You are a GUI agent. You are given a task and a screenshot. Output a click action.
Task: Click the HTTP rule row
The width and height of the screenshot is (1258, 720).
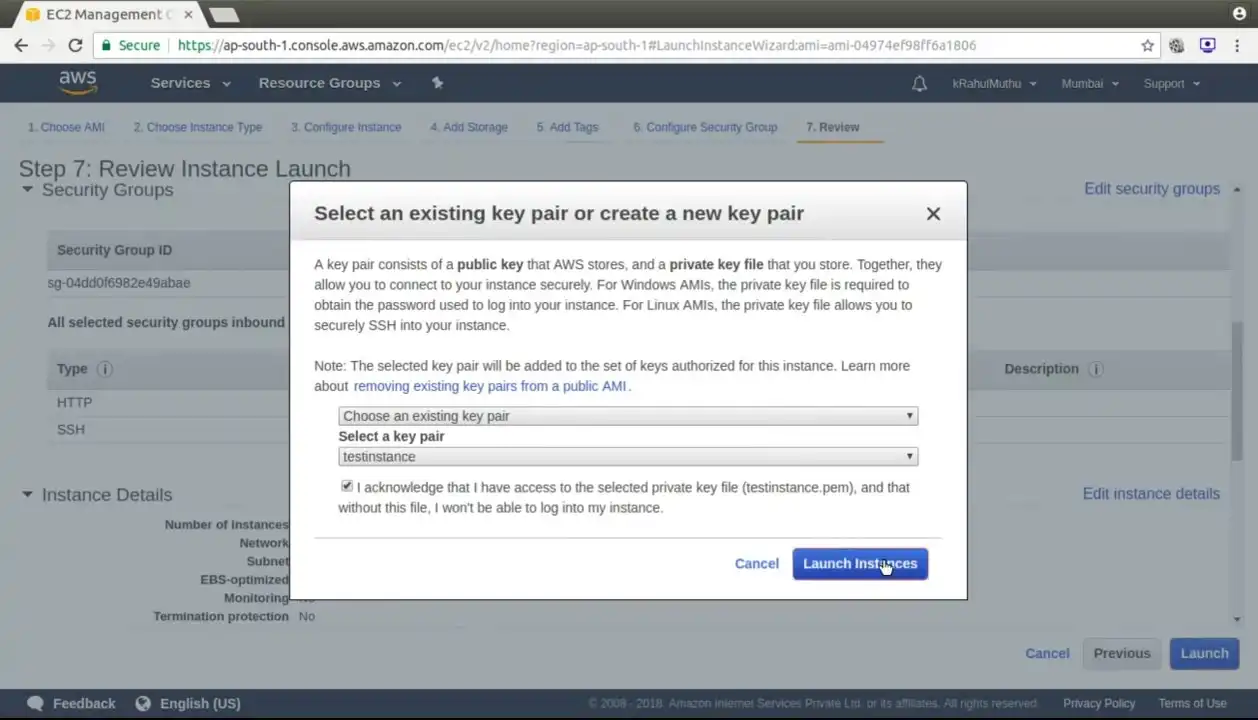[74, 402]
